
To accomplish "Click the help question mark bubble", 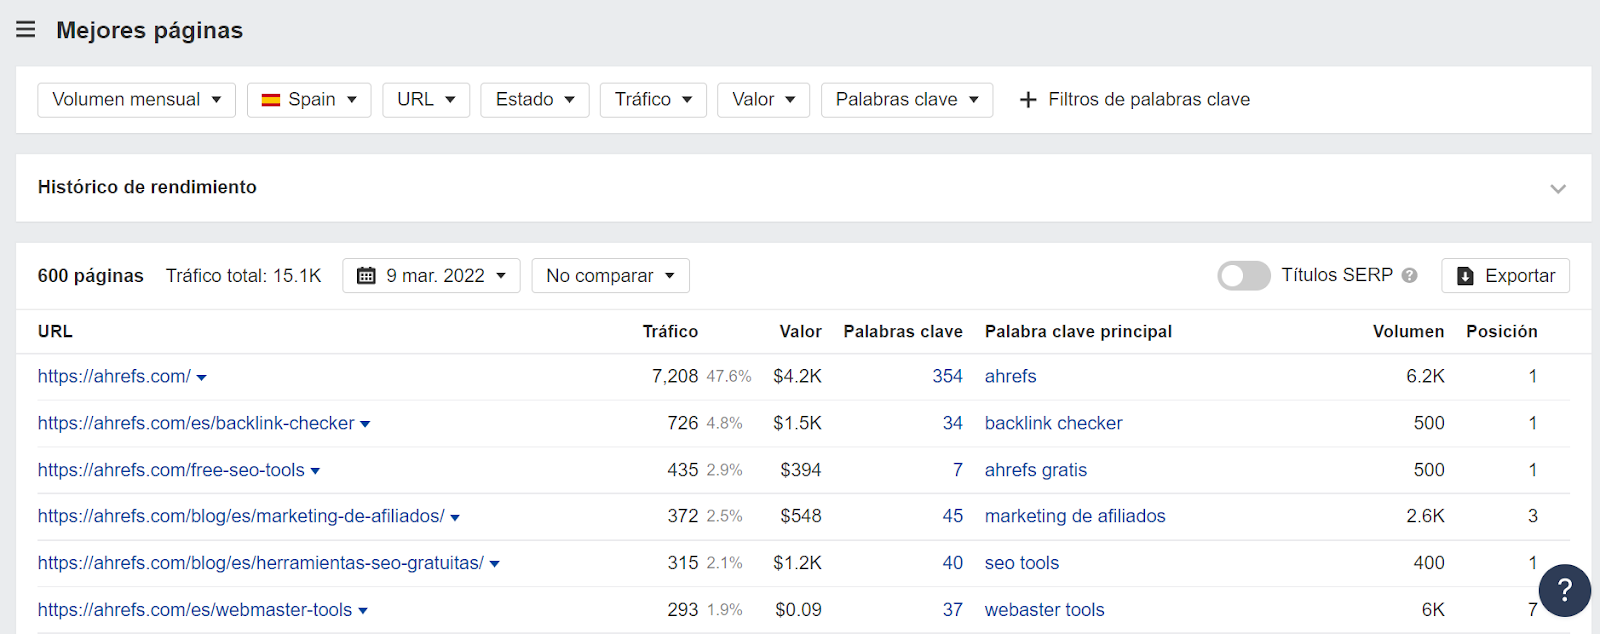I will pyautogui.click(x=1564, y=590).
